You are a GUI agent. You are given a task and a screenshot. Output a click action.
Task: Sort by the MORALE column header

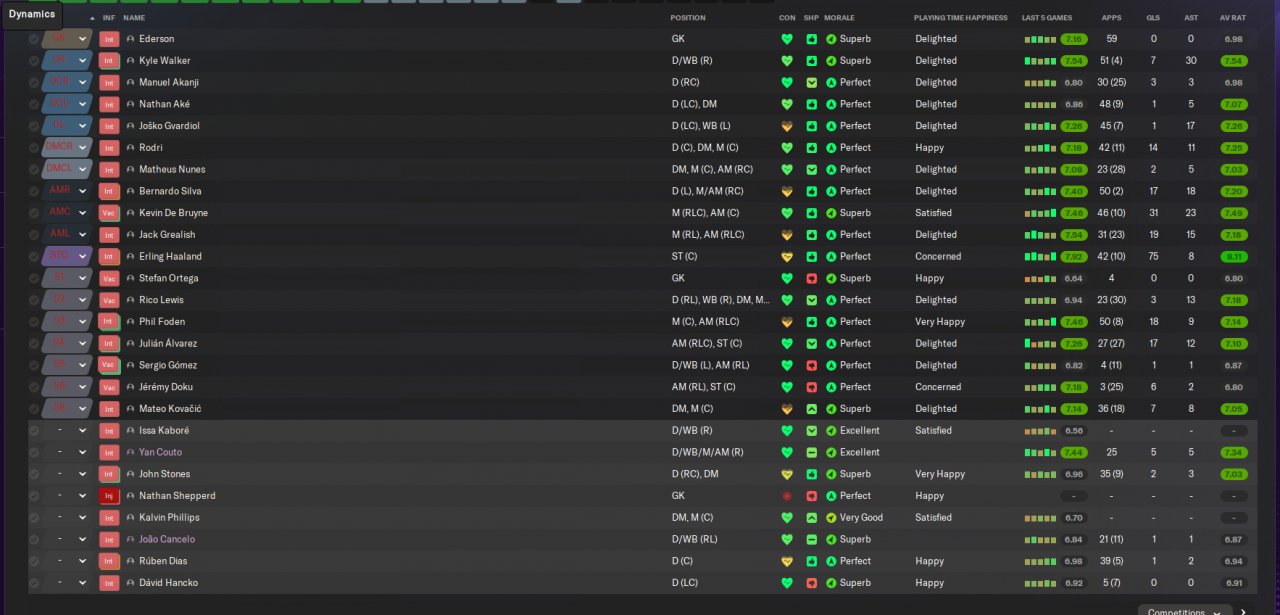(839, 18)
